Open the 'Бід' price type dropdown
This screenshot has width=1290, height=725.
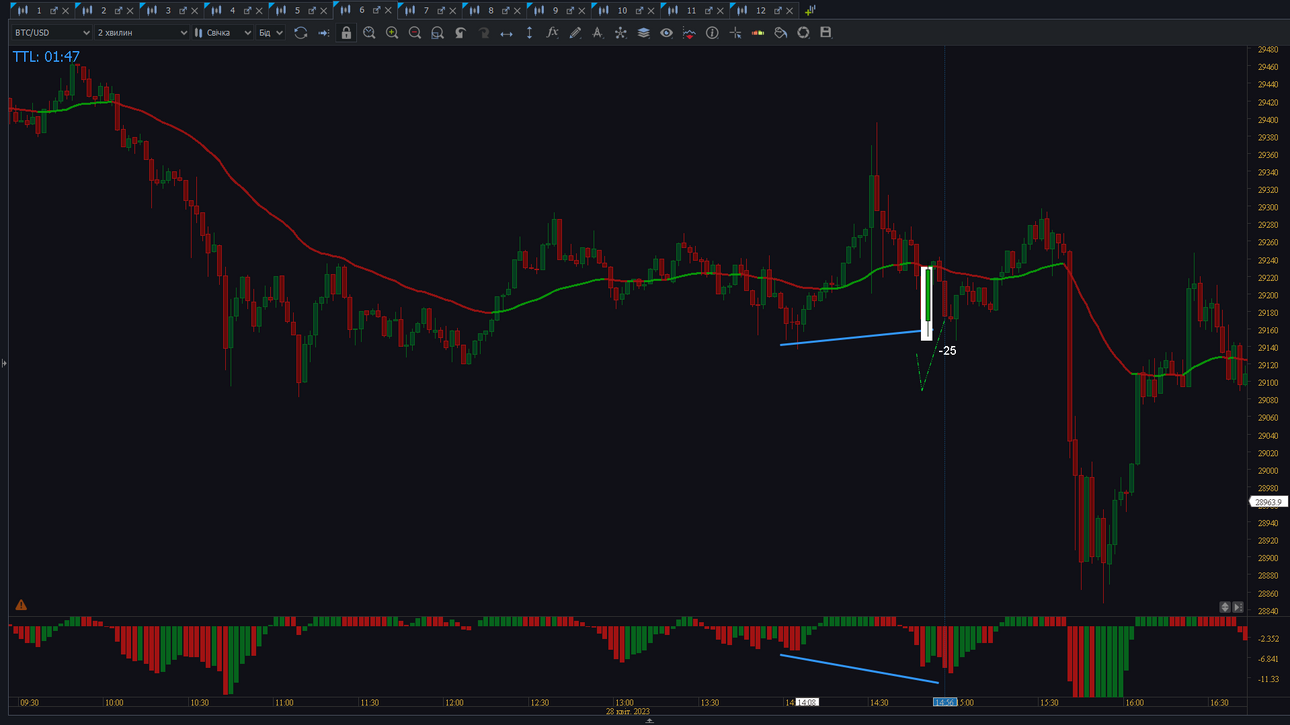pos(271,33)
